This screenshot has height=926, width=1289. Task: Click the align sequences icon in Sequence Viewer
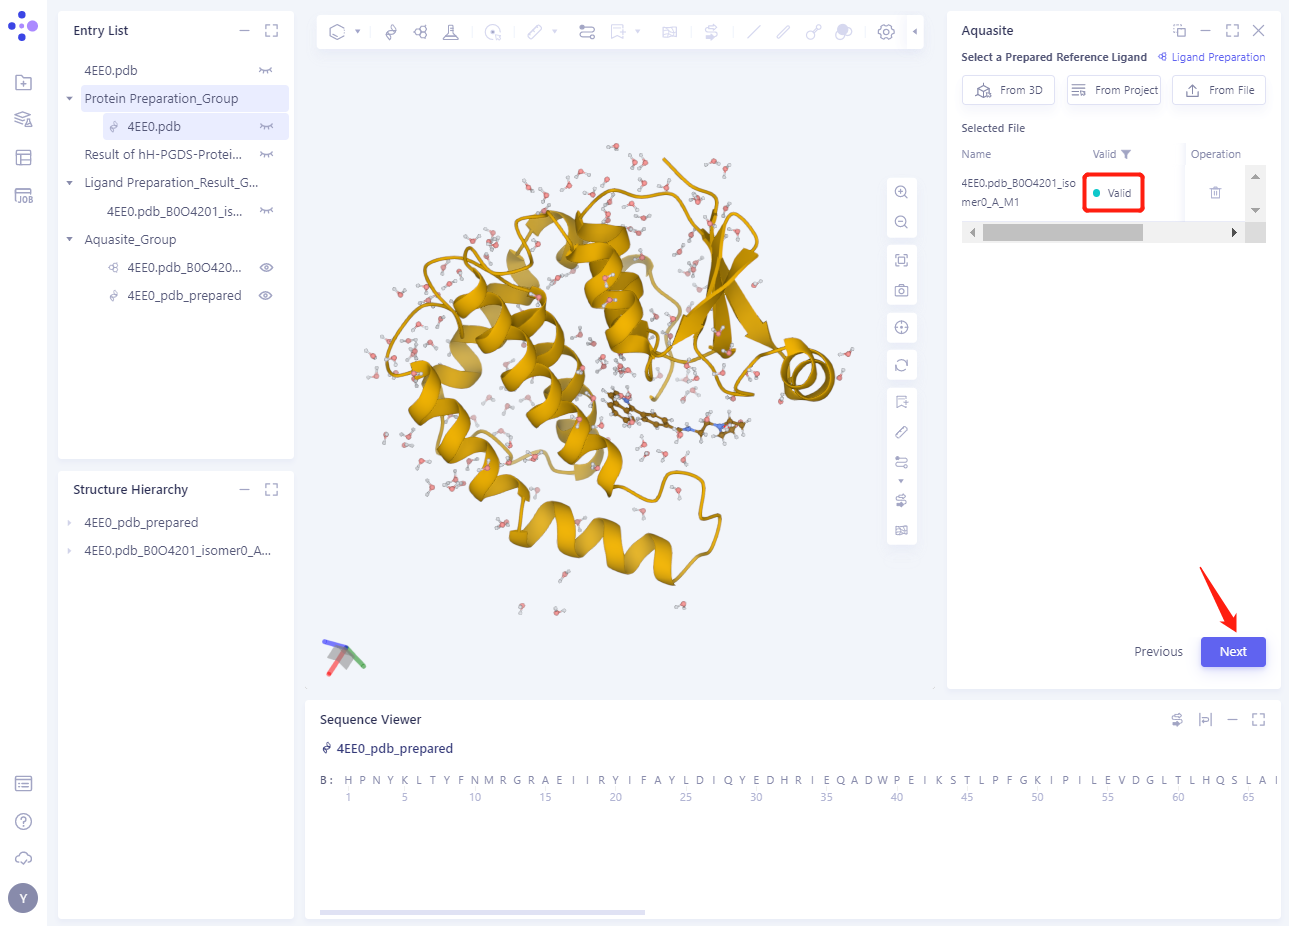point(1205,719)
